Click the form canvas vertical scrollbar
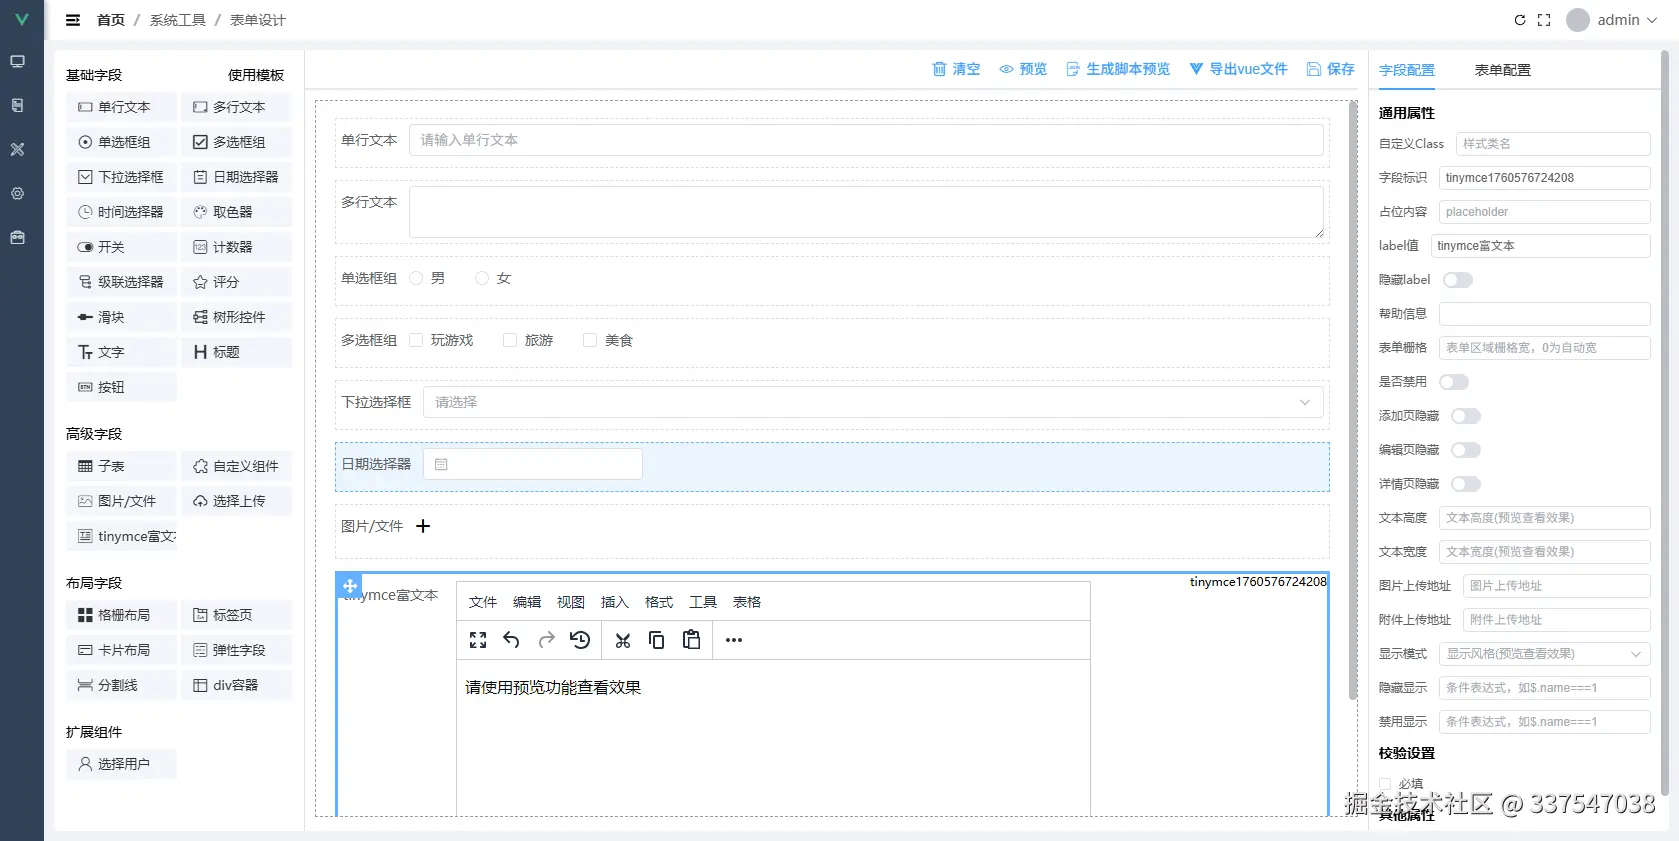 tap(1353, 400)
